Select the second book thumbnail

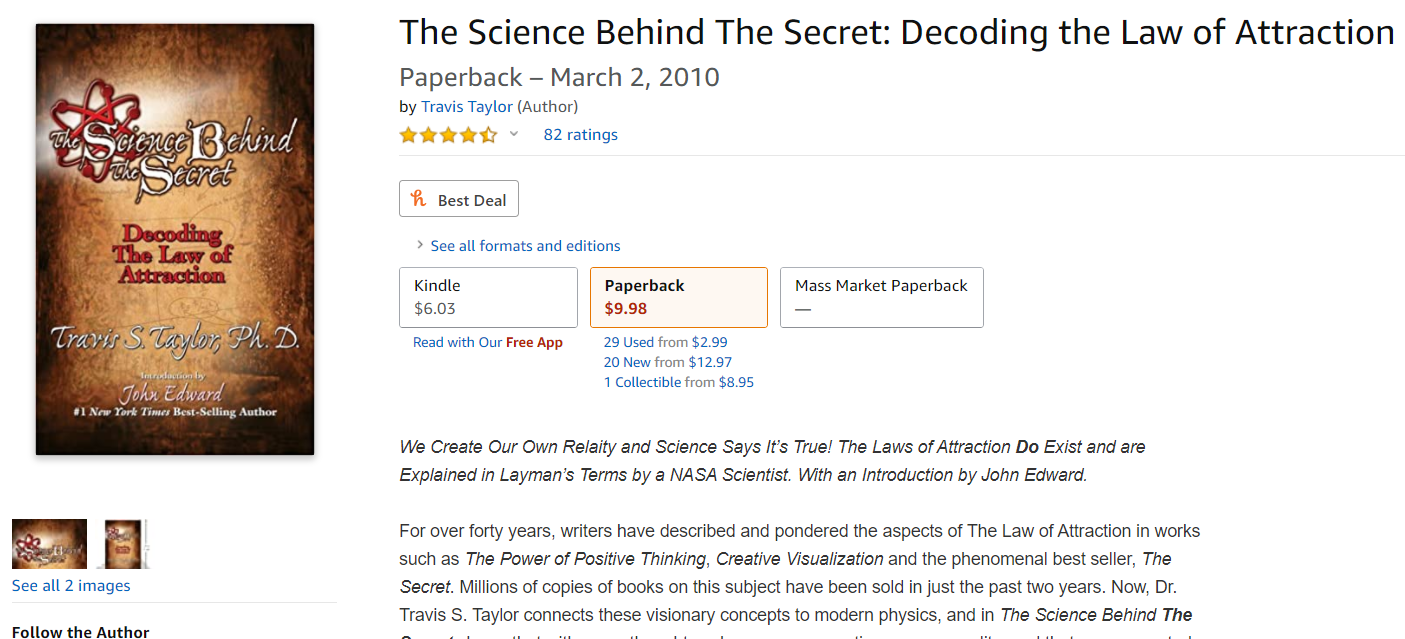(125, 544)
